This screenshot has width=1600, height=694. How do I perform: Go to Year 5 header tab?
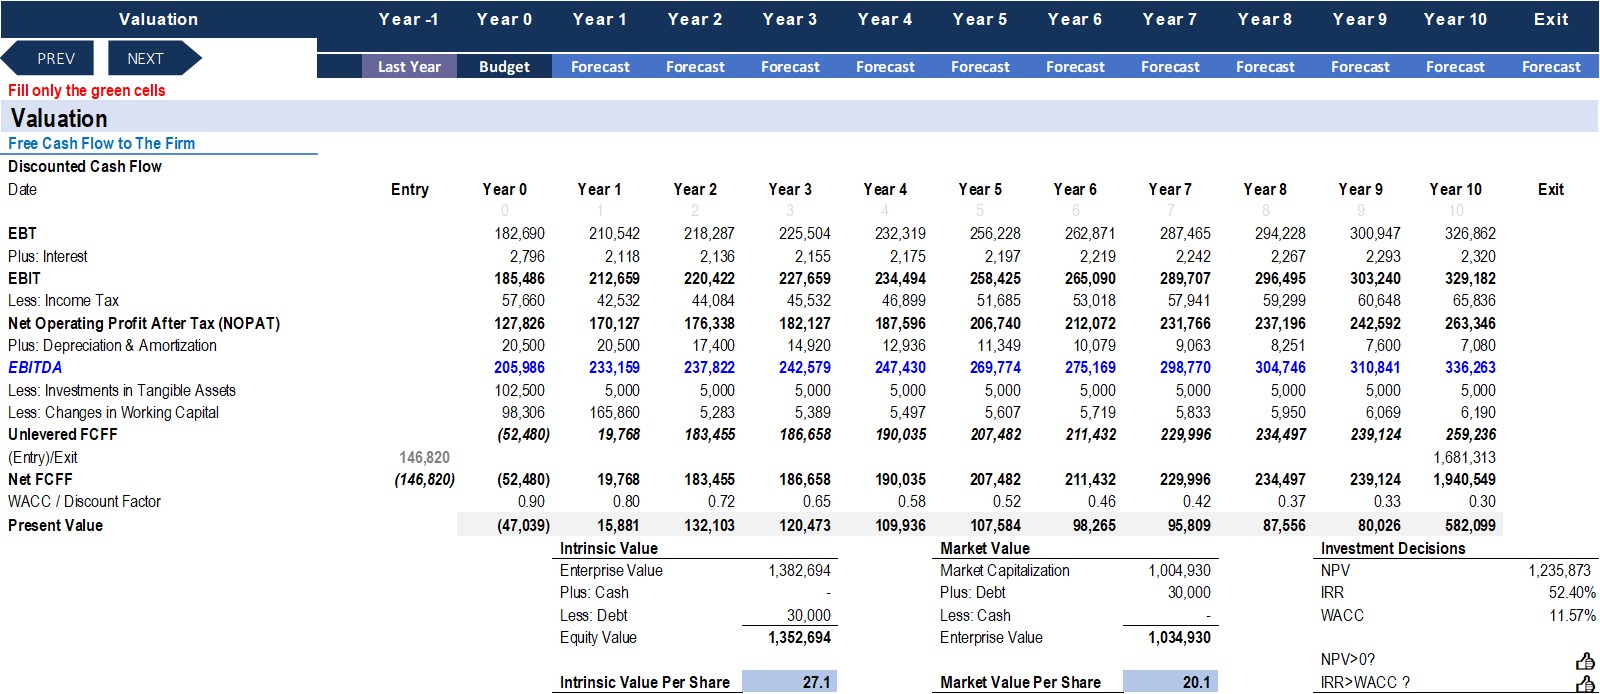[980, 19]
